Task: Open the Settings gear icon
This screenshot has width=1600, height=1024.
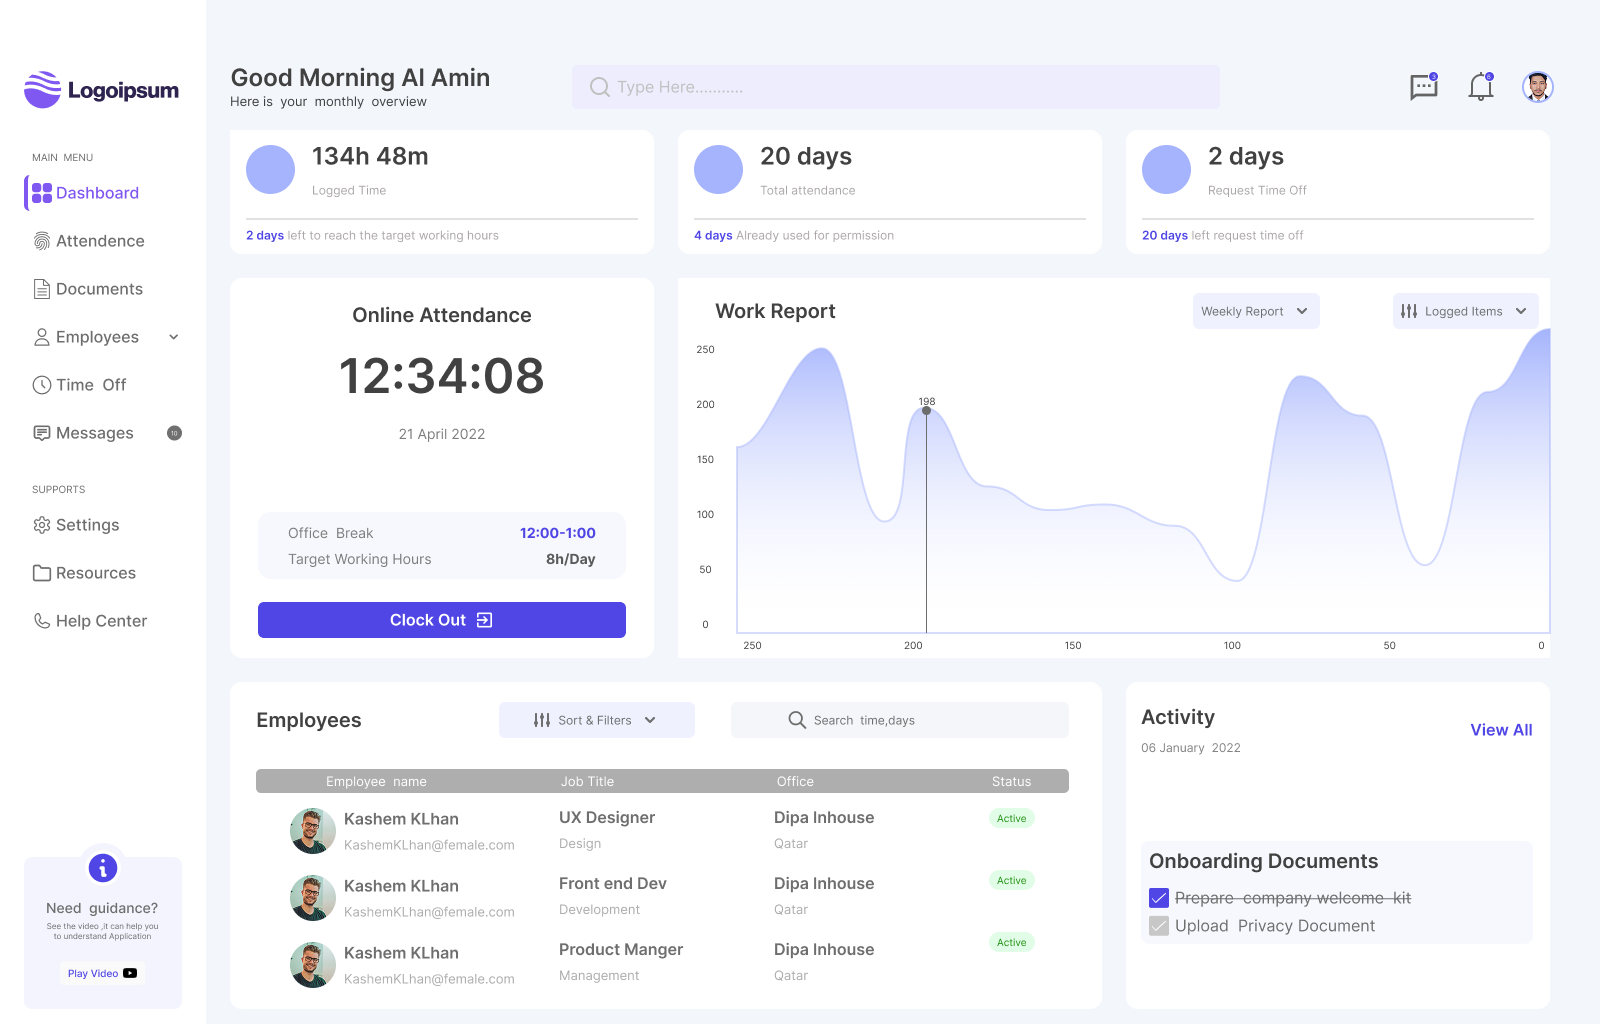Action: [40, 524]
